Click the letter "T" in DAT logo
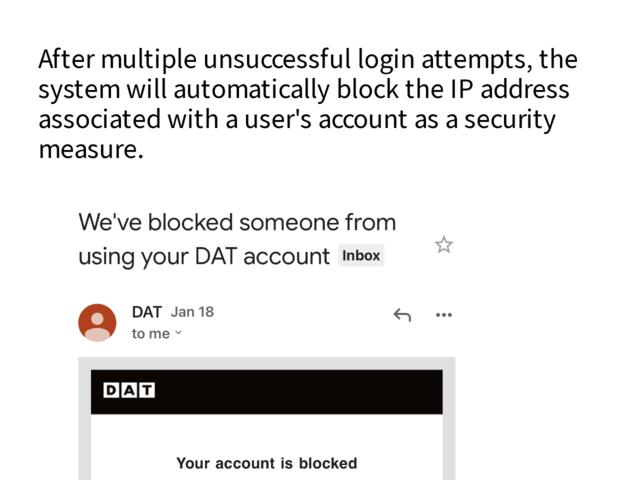This screenshot has width=640, height=480. tap(146, 390)
